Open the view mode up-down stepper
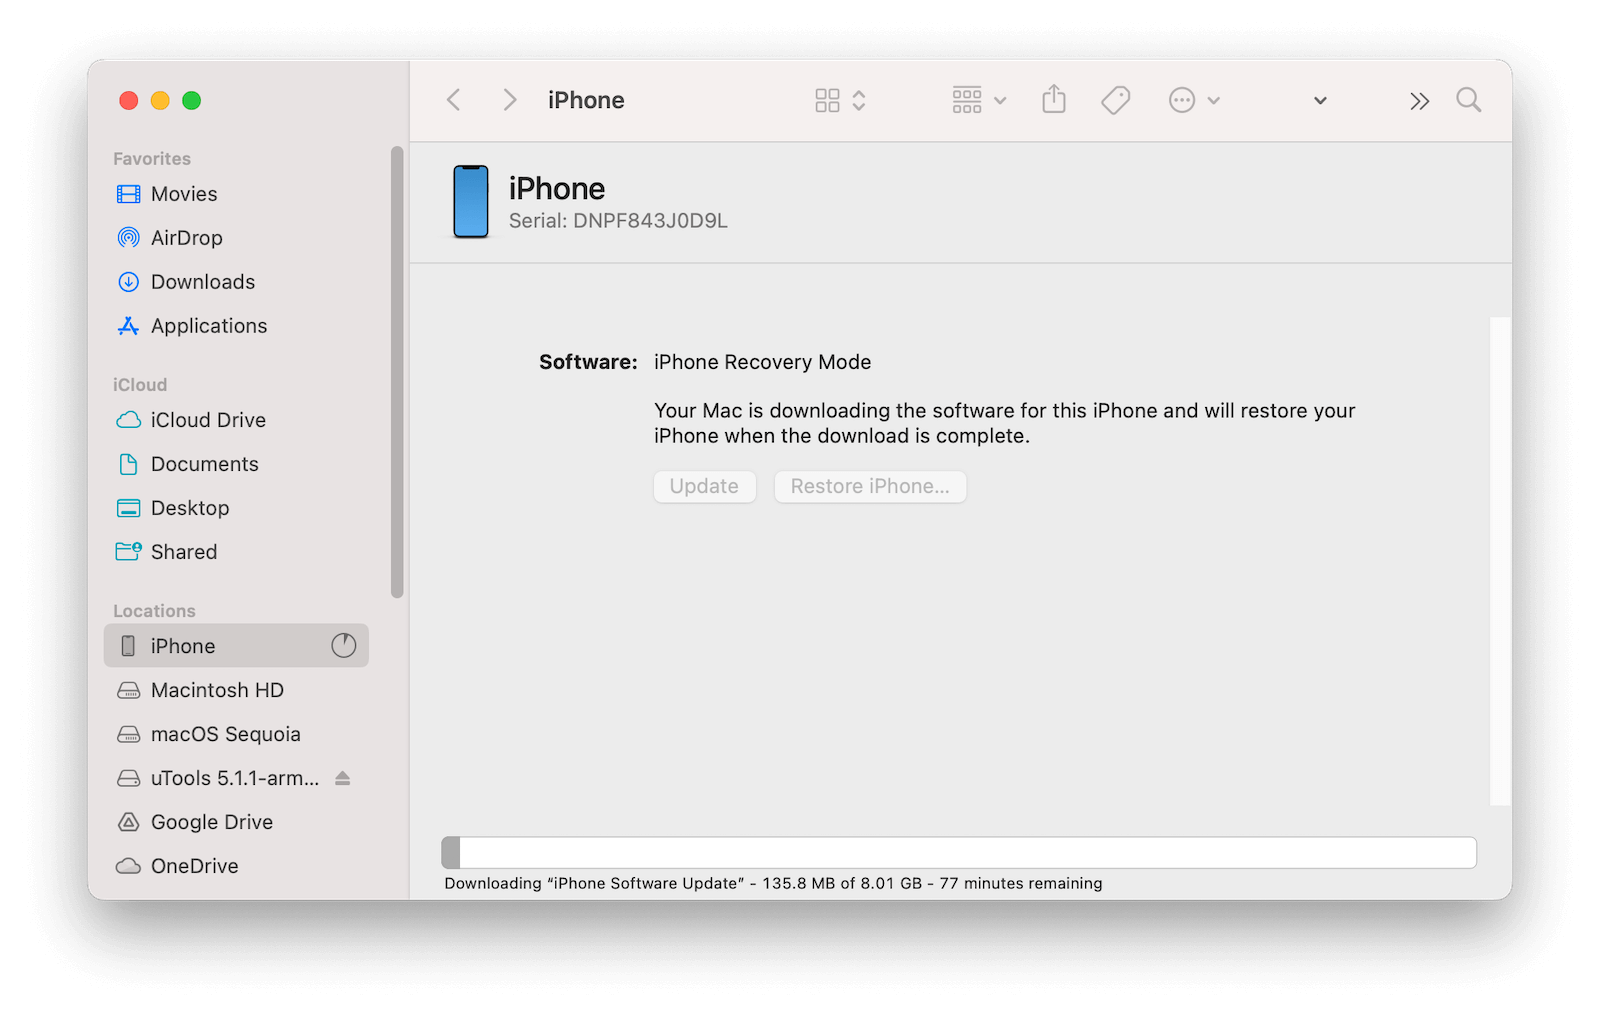The image size is (1600, 1016). [x=859, y=100]
